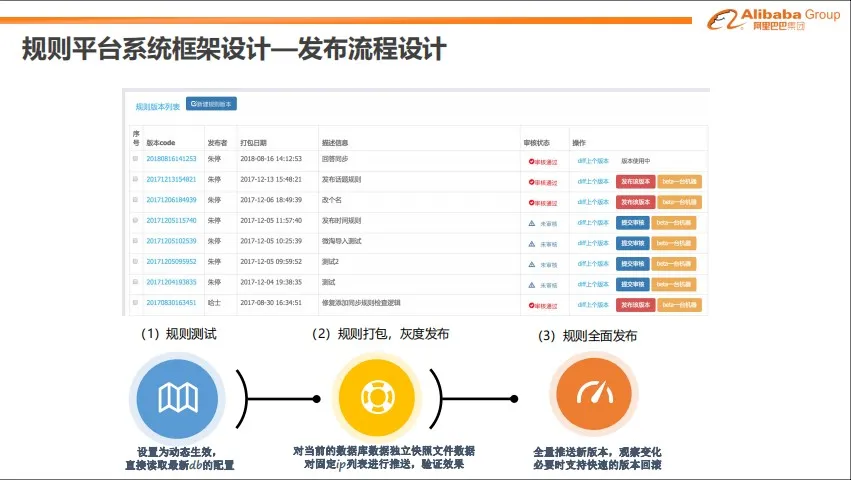This screenshot has width=851, height=480.
Task: Click the blue map icon for 规则测试
Action: (x=177, y=397)
